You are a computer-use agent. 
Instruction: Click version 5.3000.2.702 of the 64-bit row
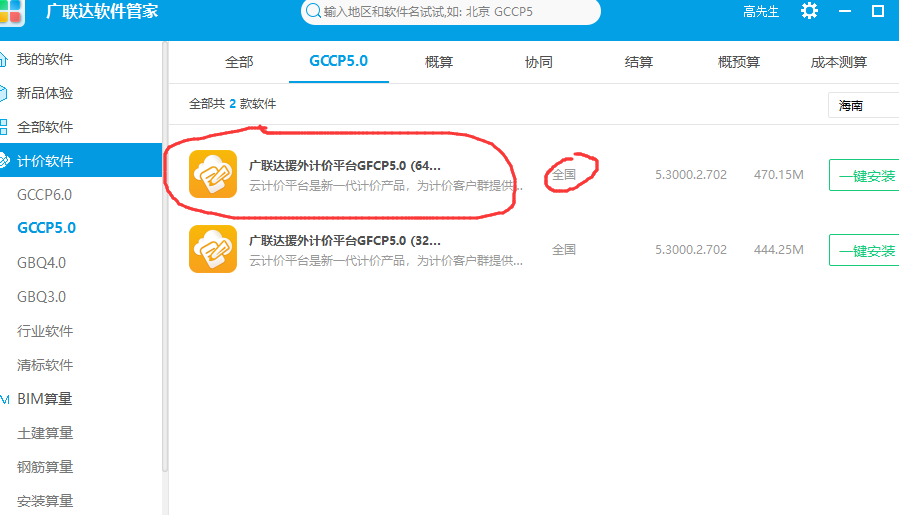(691, 174)
